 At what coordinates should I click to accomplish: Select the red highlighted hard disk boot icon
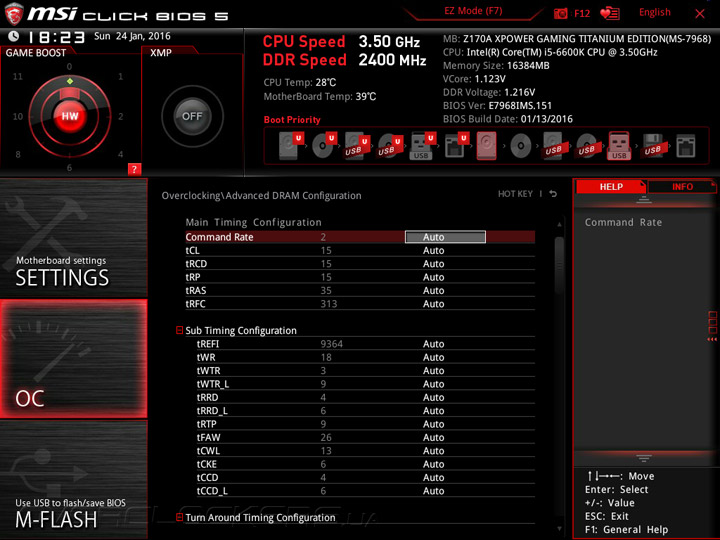coord(486,146)
